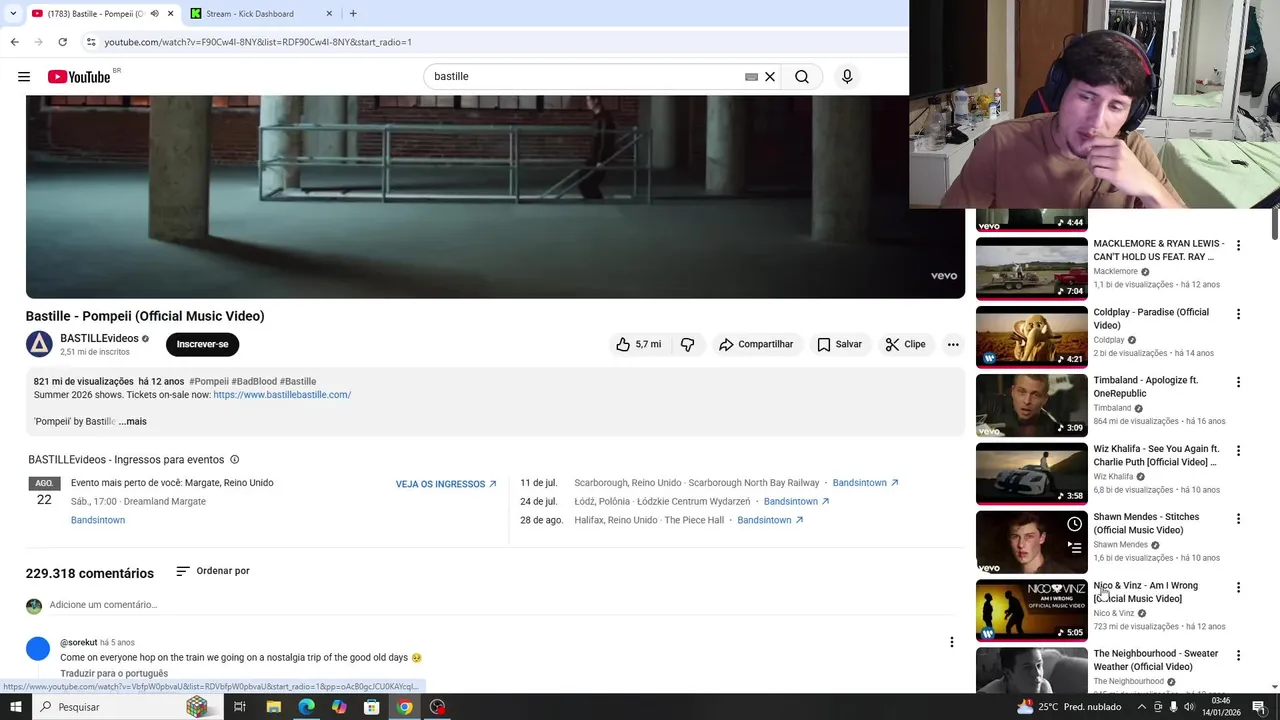The image size is (1280, 720).
Task: Click the #BadBlood hashtag
Action: (x=254, y=381)
